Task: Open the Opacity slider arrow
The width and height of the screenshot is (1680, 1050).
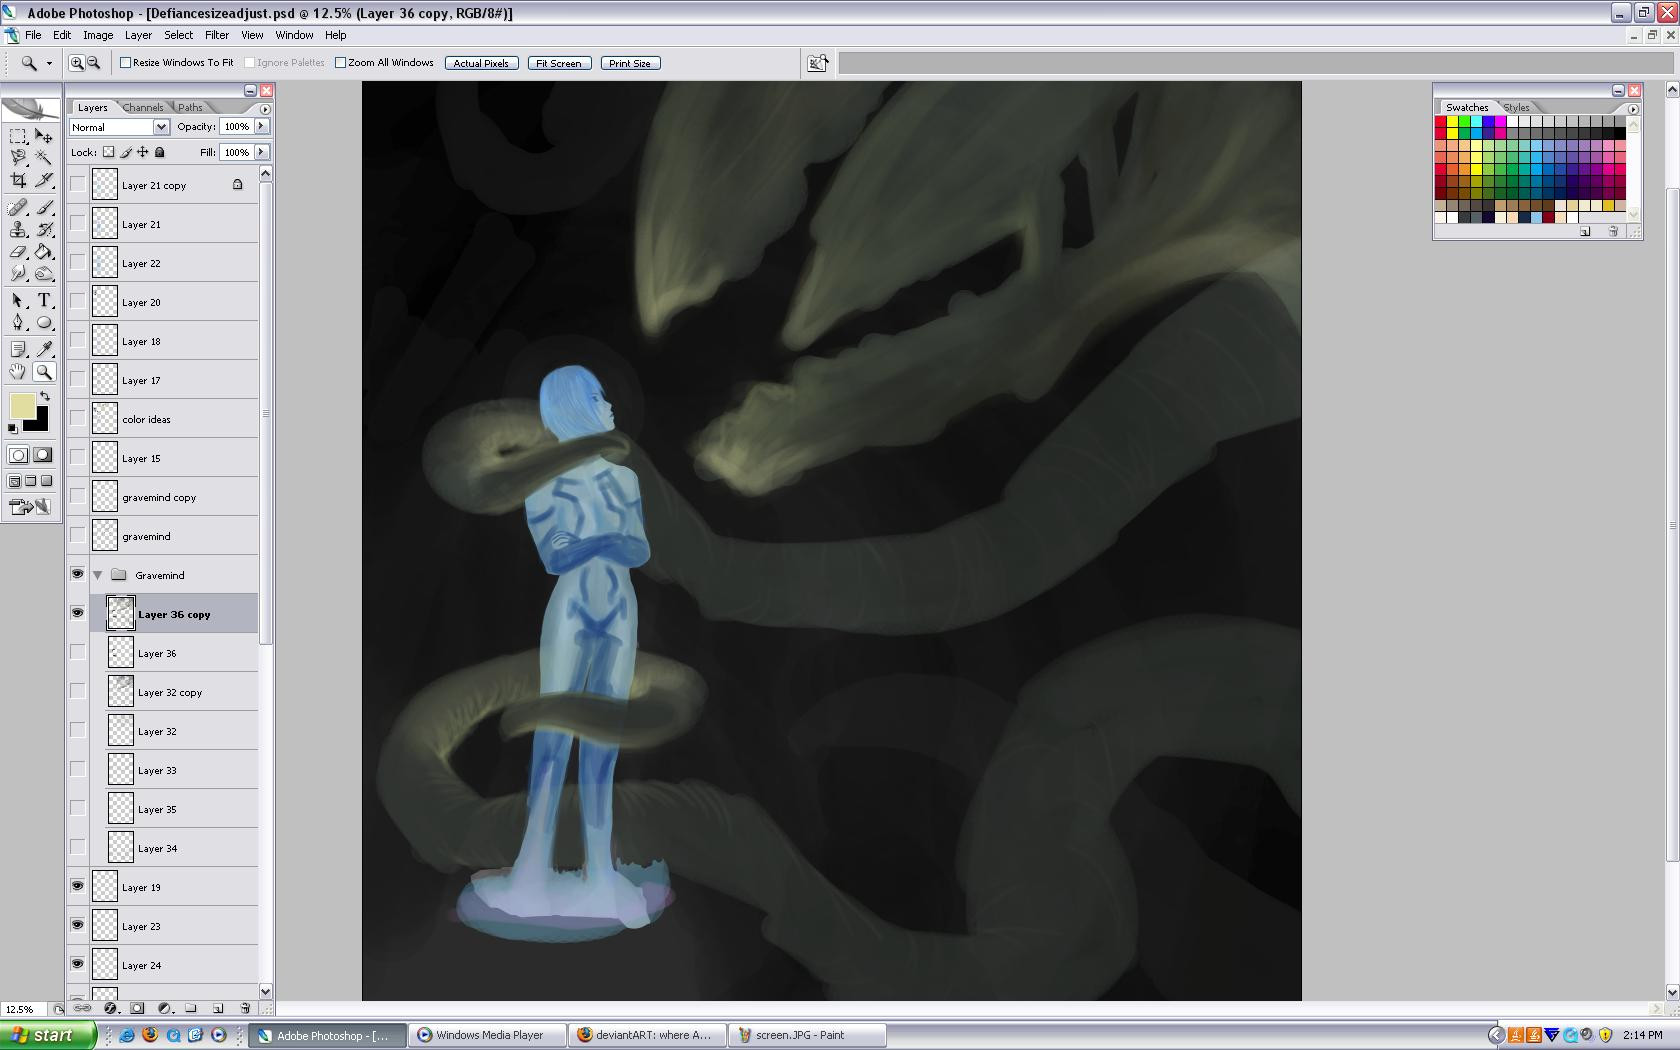Action: pyautogui.click(x=262, y=126)
